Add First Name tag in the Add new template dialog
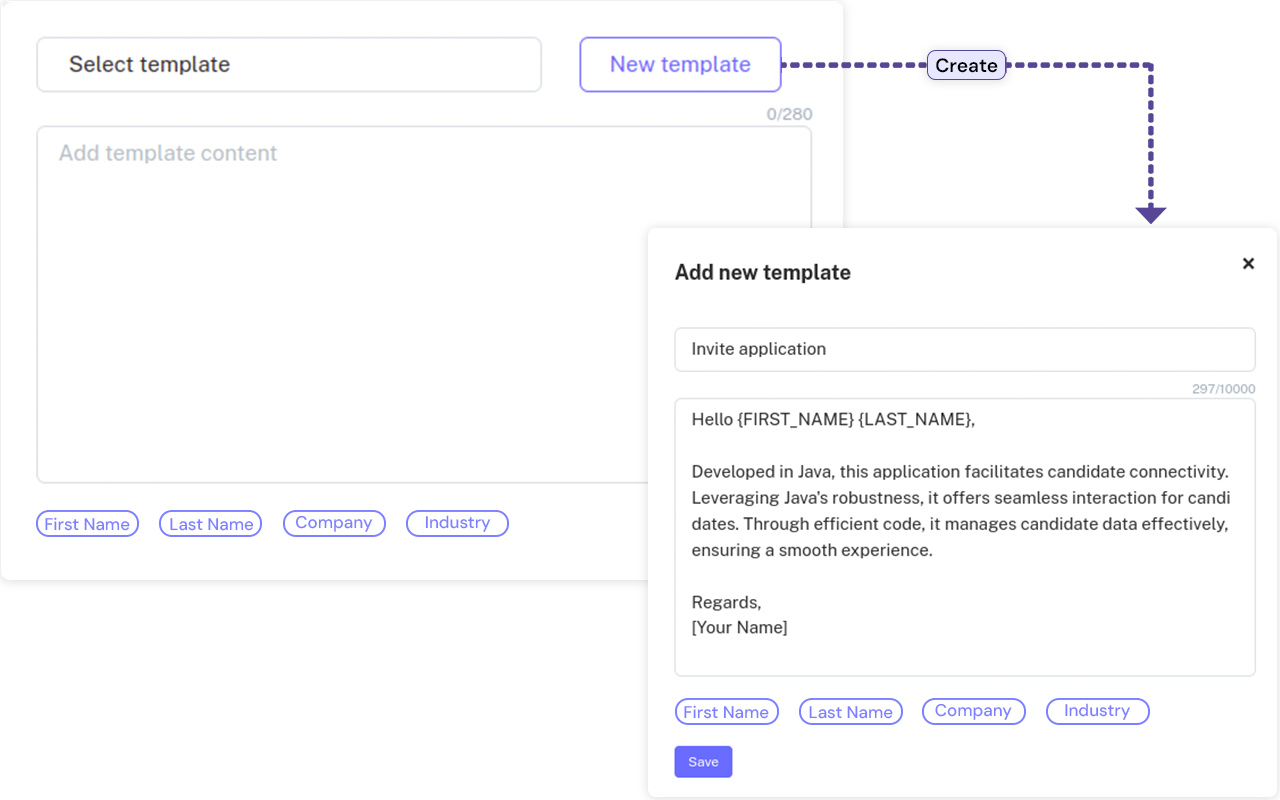The height and width of the screenshot is (800, 1280). [726, 712]
